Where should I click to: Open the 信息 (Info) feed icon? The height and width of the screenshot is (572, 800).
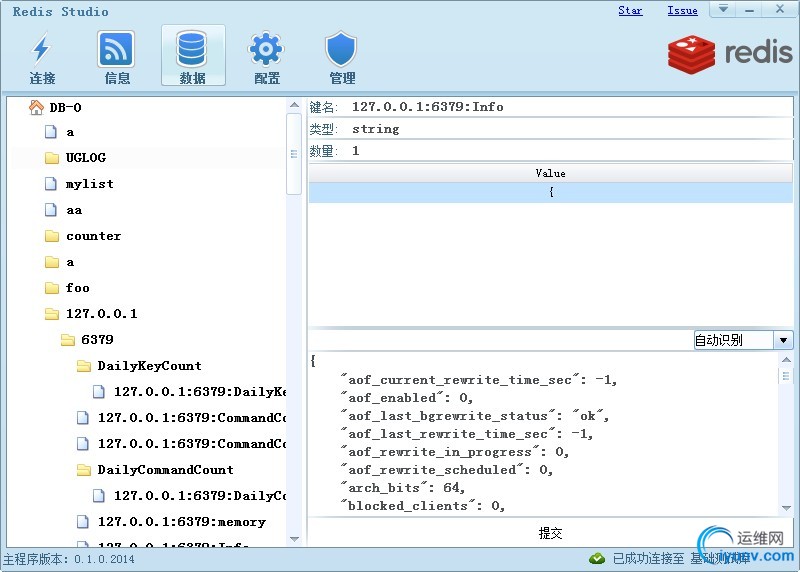[116, 49]
